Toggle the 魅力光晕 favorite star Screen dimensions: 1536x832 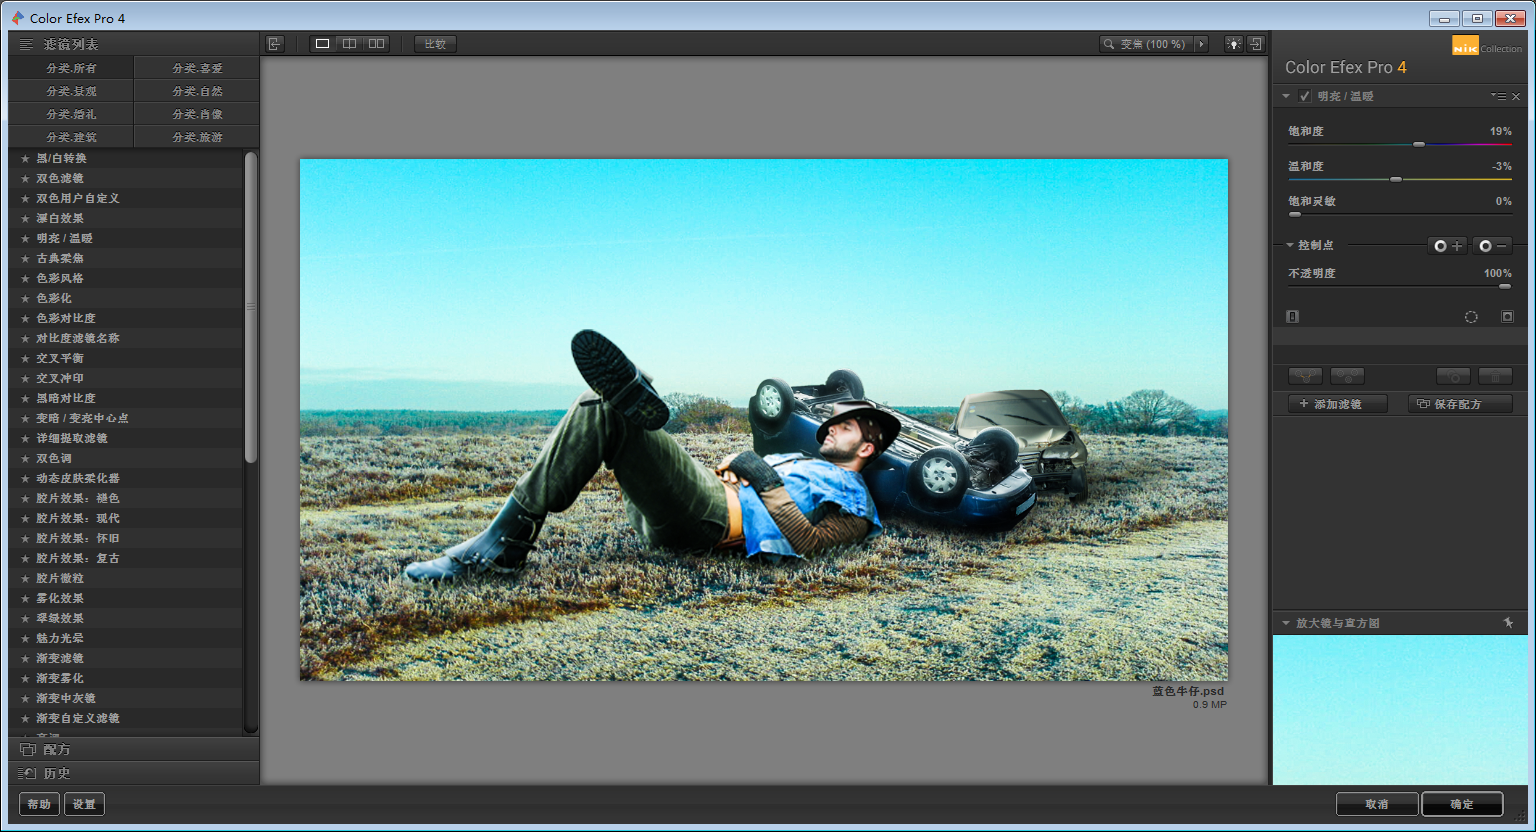coord(25,638)
